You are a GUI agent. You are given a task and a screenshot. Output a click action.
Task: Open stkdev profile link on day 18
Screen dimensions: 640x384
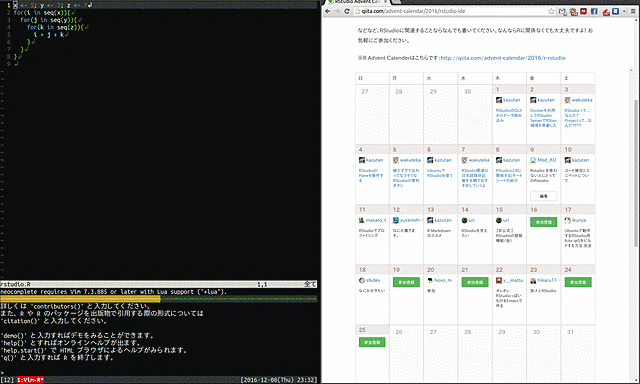(x=373, y=280)
